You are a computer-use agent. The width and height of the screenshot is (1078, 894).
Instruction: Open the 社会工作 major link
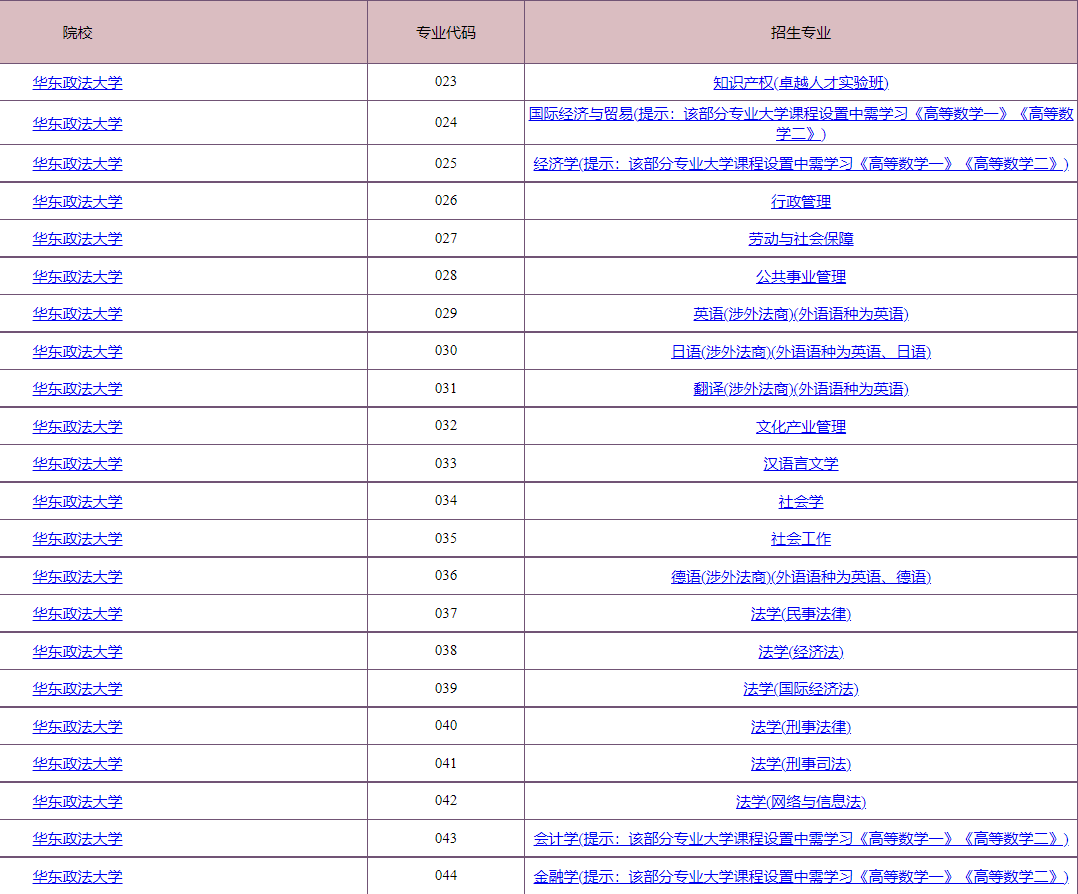pyautogui.click(x=800, y=538)
